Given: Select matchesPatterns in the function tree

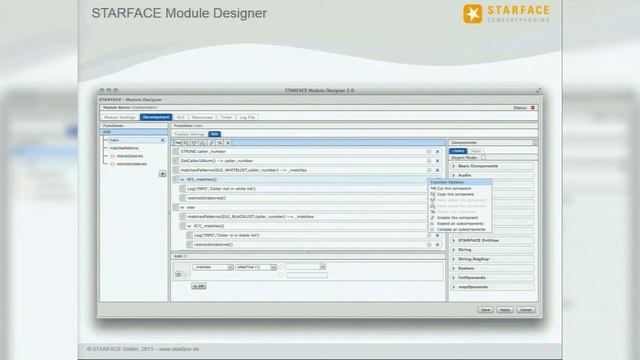Looking at the screenshot, I should coord(124,148).
